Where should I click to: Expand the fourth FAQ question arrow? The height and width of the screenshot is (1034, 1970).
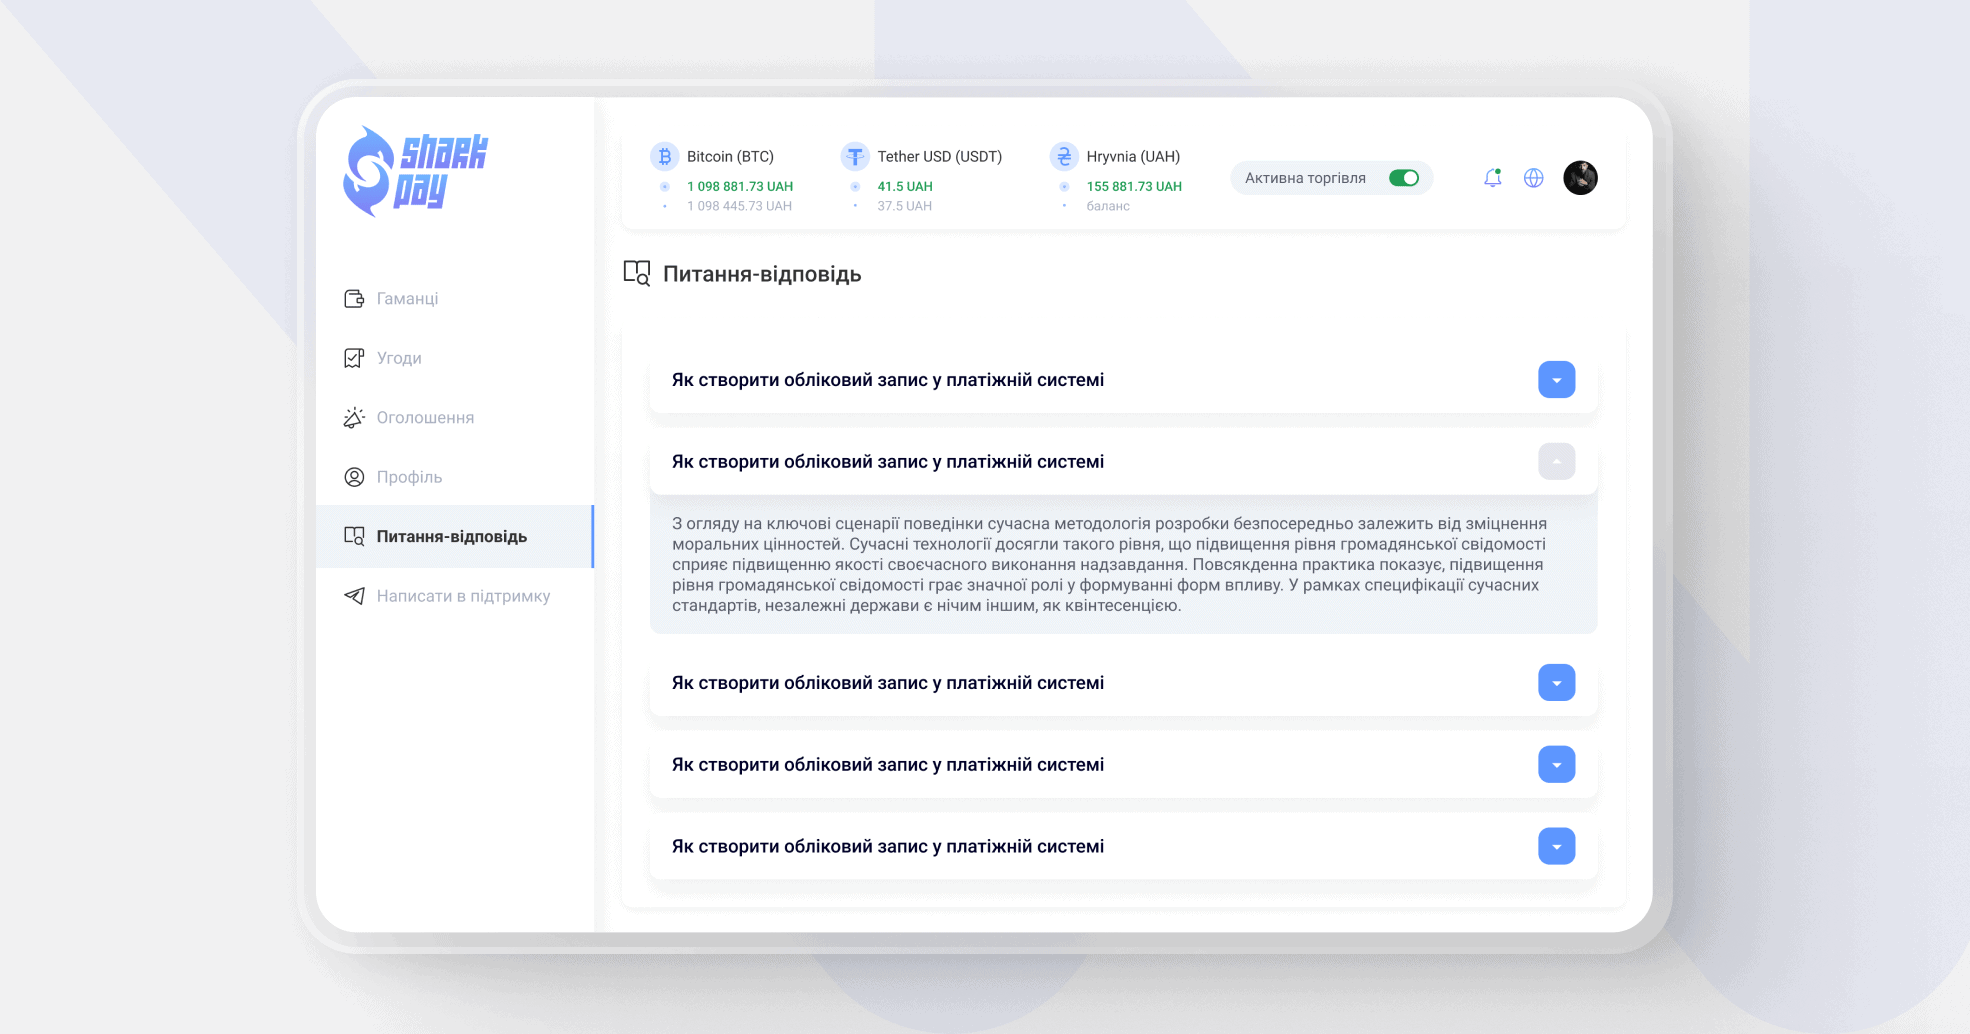pyautogui.click(x=1556, y=765)
